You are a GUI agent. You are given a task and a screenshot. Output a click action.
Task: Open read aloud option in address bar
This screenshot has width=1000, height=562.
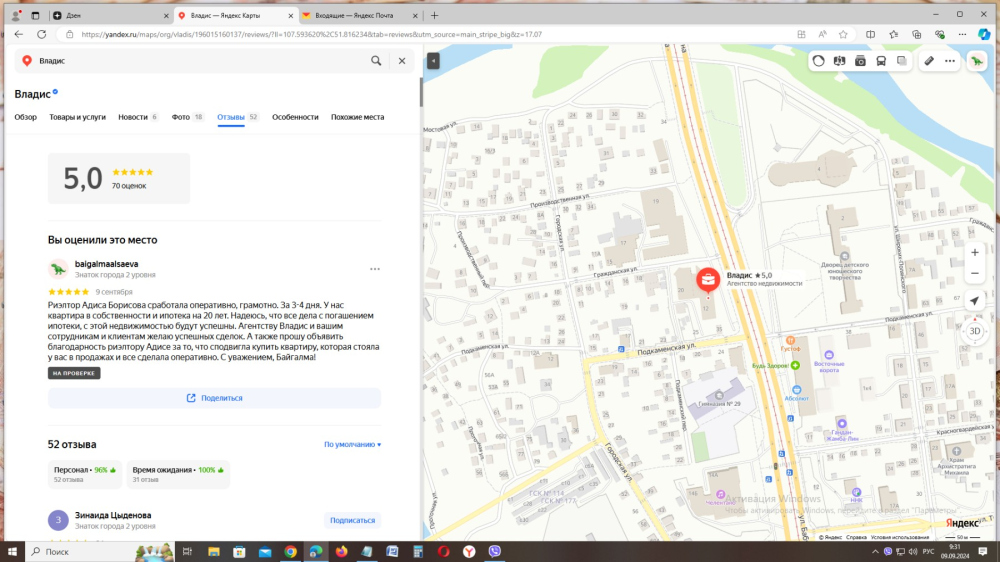pyautogui.click(x=822, y=34)
